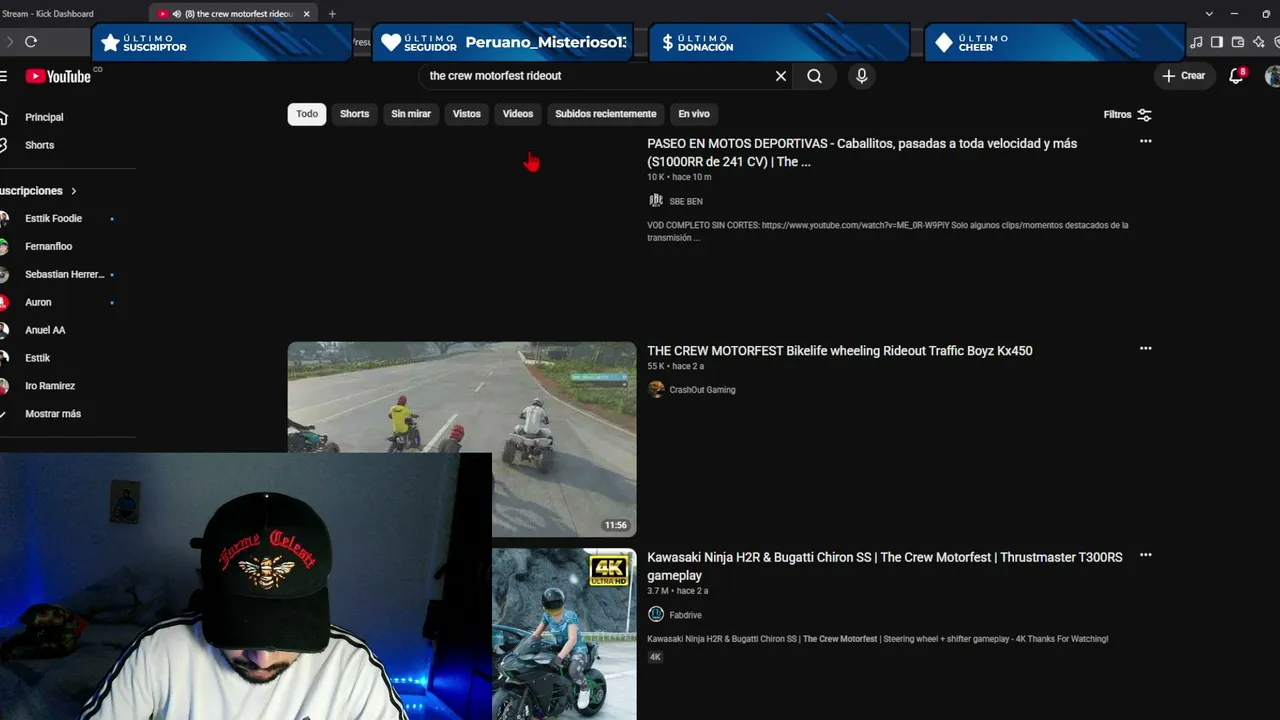Viewport: 1280px width, 720px height.
Task: Open the Filtros filter options
Action: pyautogui.click(x=1128, y=115)
